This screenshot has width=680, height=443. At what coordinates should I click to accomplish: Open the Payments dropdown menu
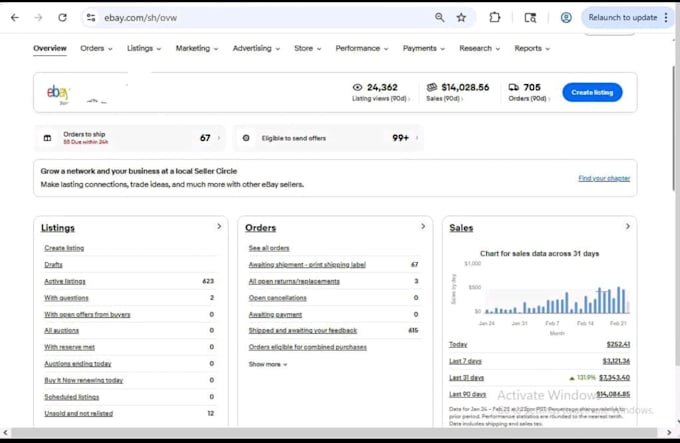tap(424, 48)
